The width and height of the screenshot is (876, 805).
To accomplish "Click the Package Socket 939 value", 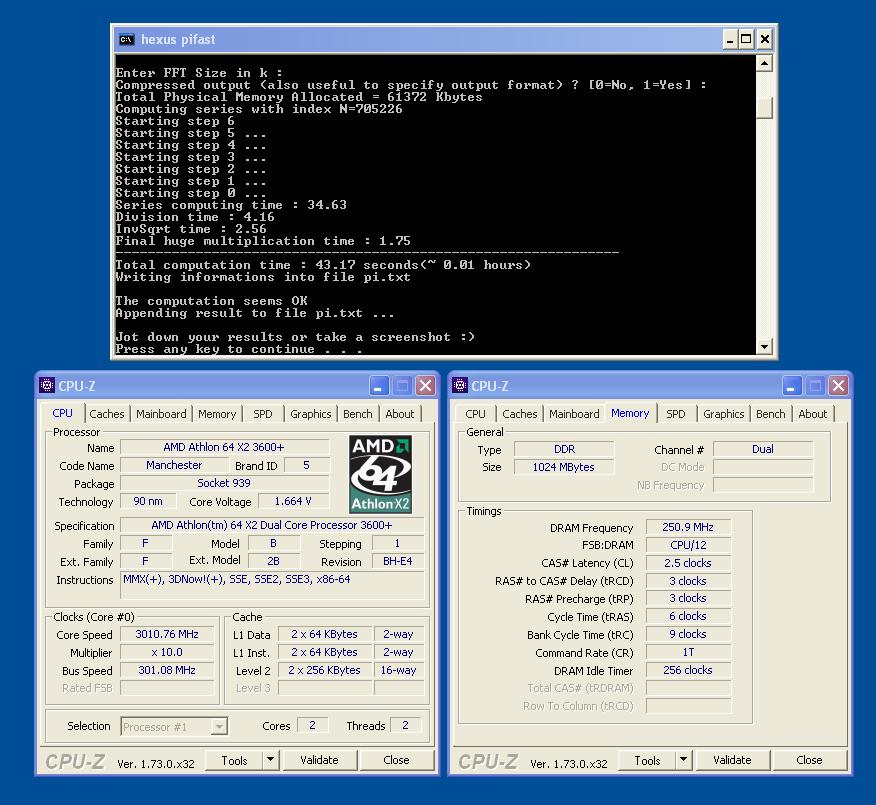I will coord(224,483).
